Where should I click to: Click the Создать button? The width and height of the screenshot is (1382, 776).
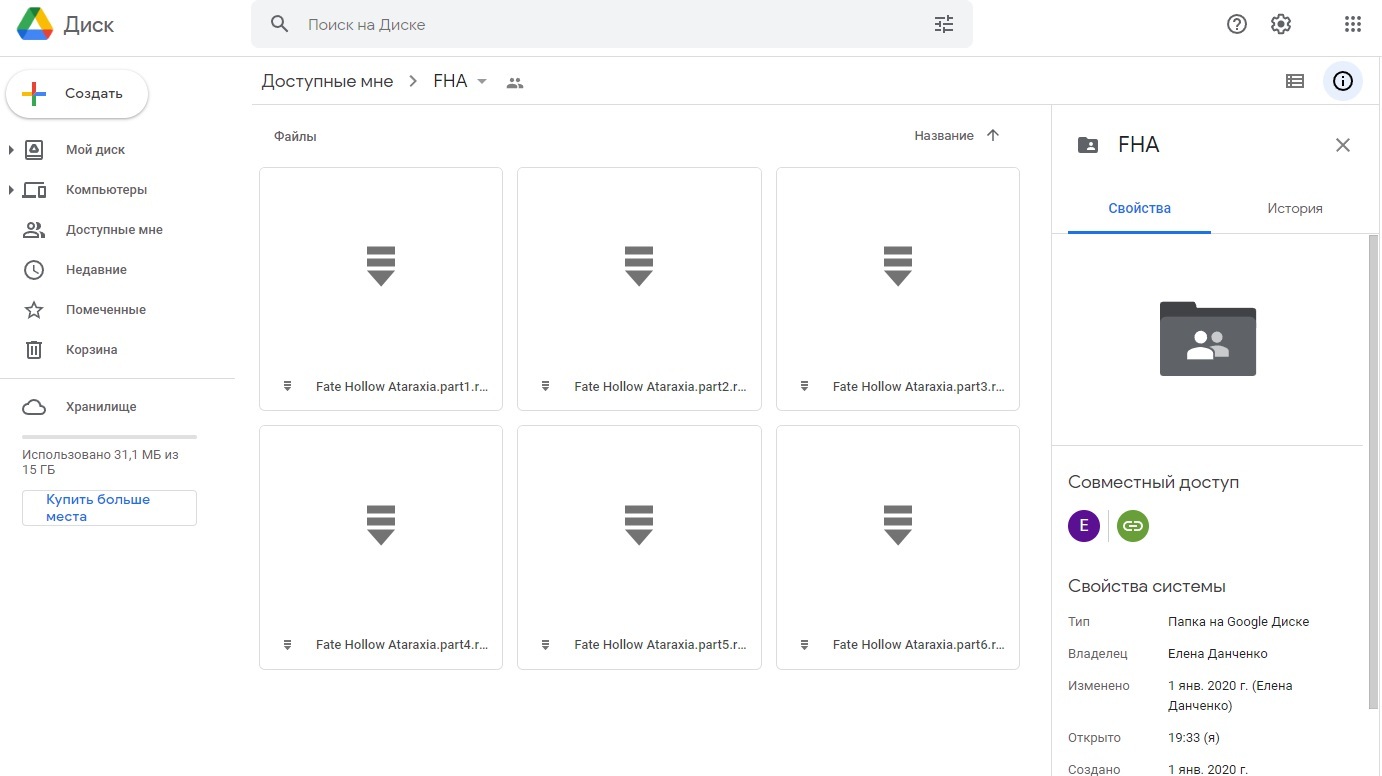pos(78,94)
